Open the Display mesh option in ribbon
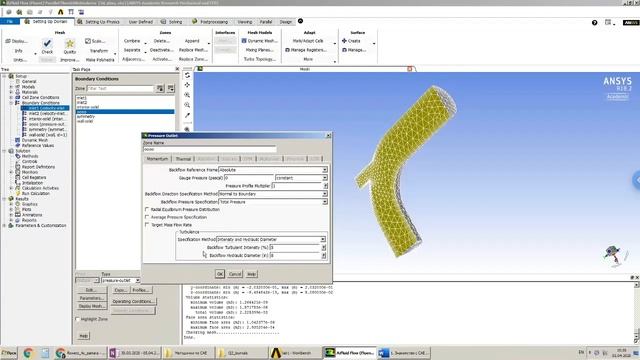This screenshot has width=640, height=360. click(x=17, y=41)
